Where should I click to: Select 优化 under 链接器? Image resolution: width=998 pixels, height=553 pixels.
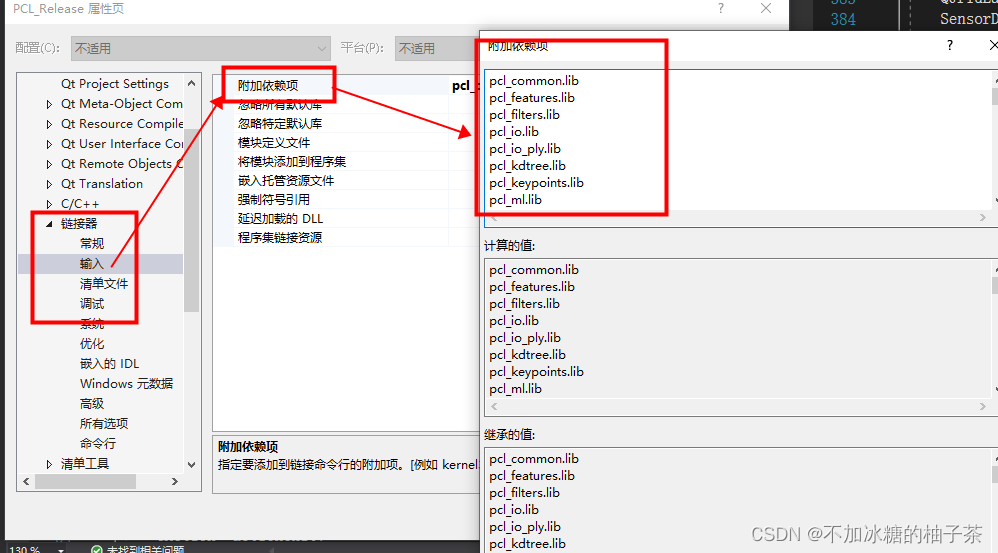point(92,344)
